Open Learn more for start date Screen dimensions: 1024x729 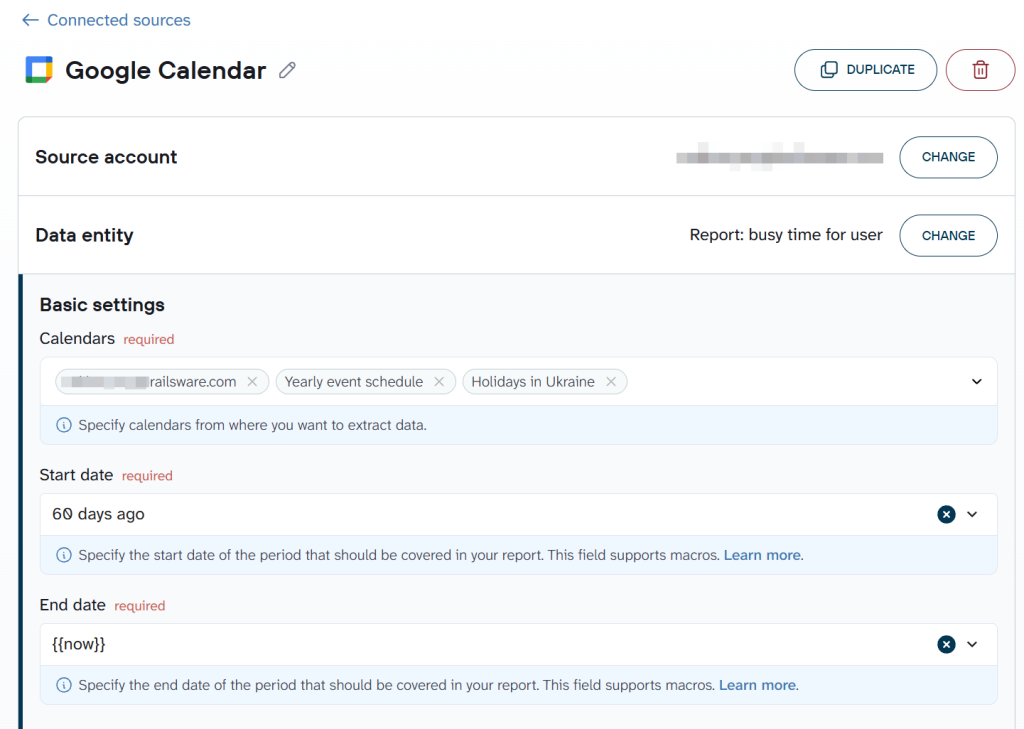[x=761, y=555]
